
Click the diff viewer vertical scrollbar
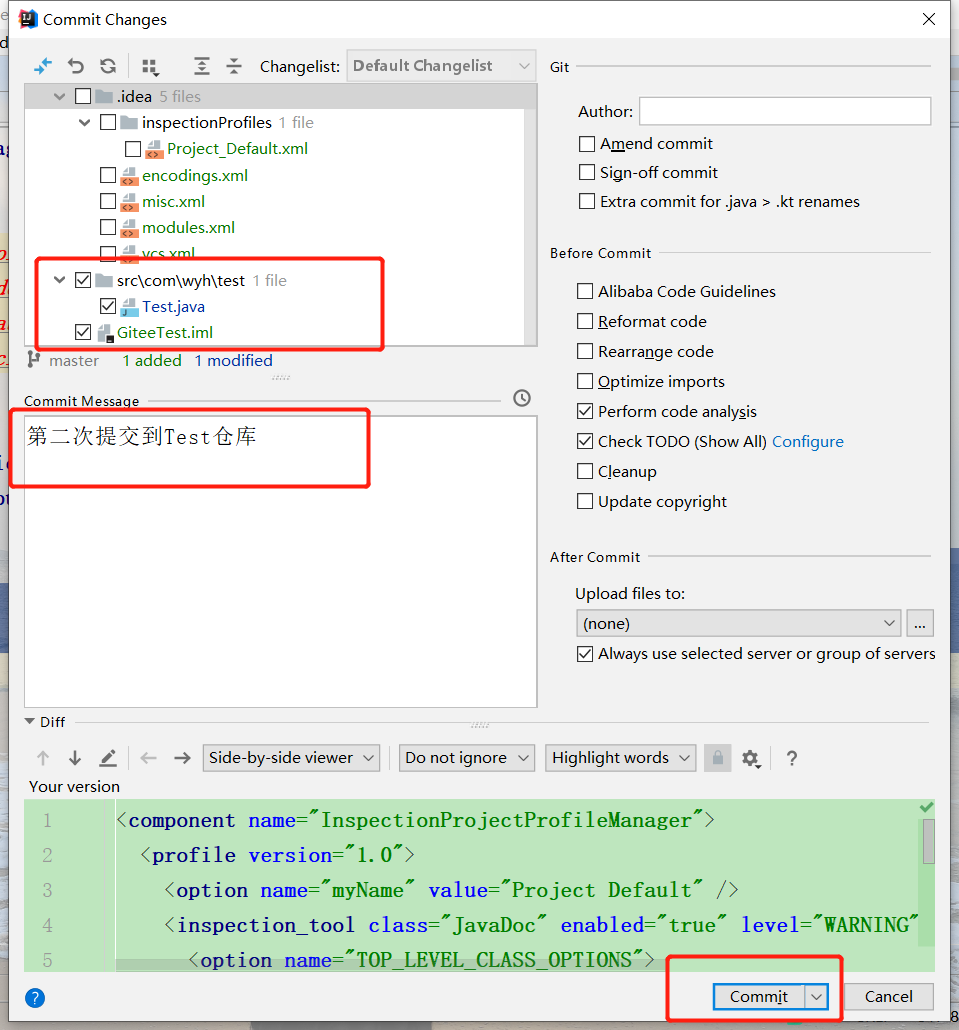(928, 842)
